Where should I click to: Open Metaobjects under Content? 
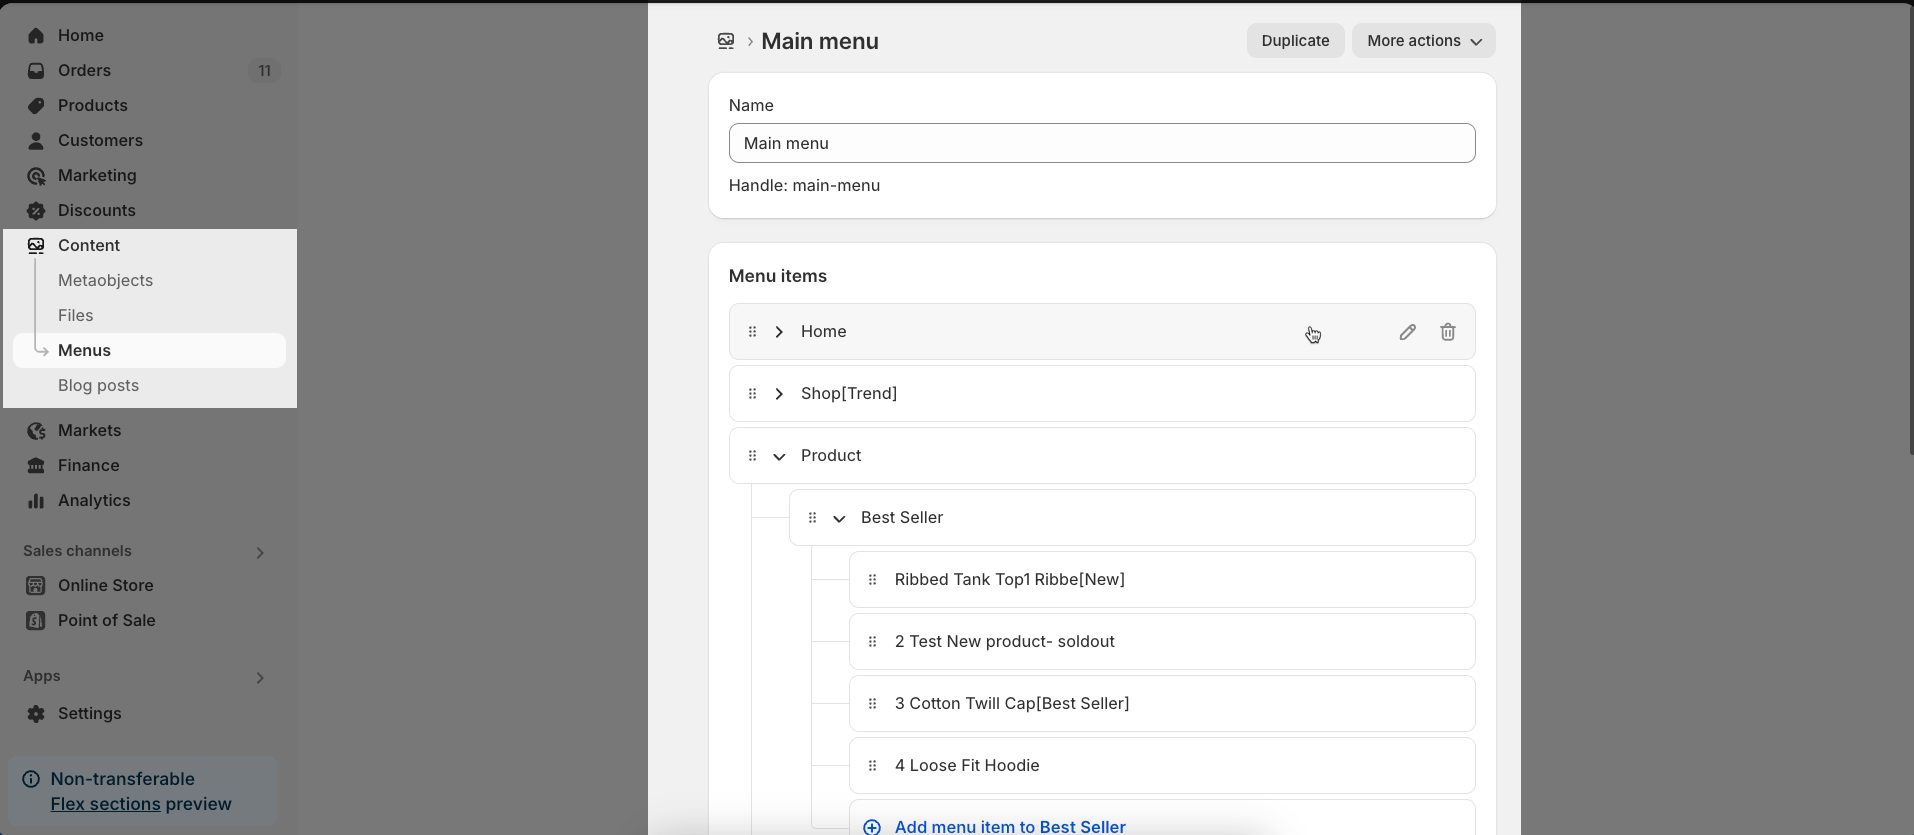[105, 281]
